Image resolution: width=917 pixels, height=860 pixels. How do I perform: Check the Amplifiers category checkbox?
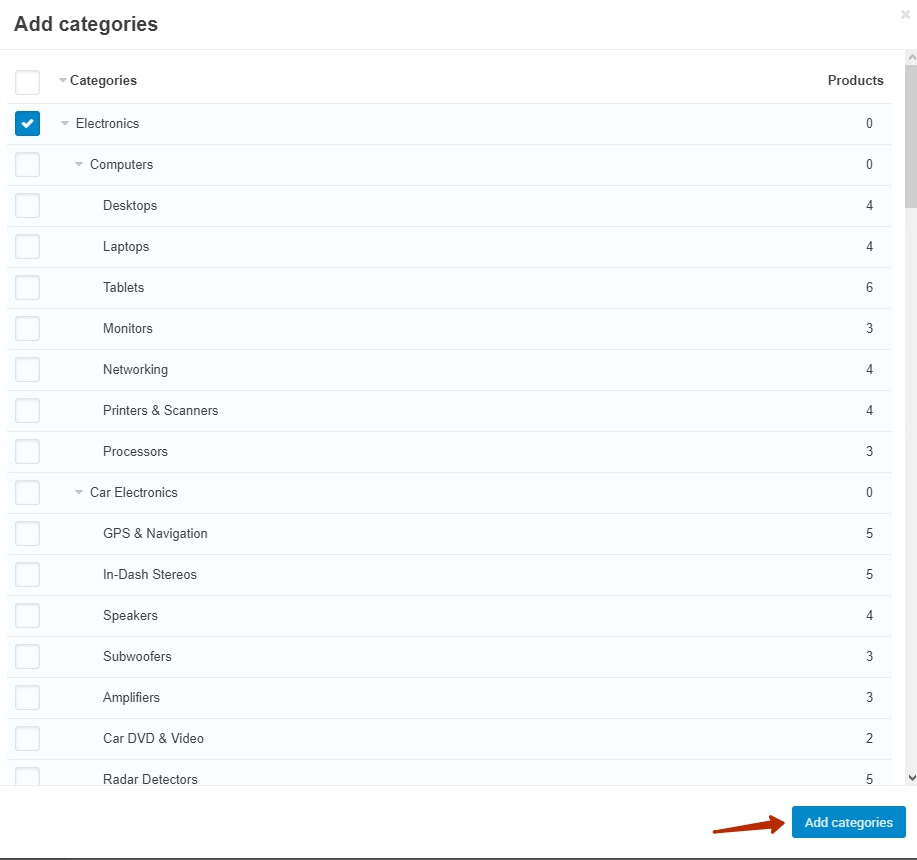27,697
